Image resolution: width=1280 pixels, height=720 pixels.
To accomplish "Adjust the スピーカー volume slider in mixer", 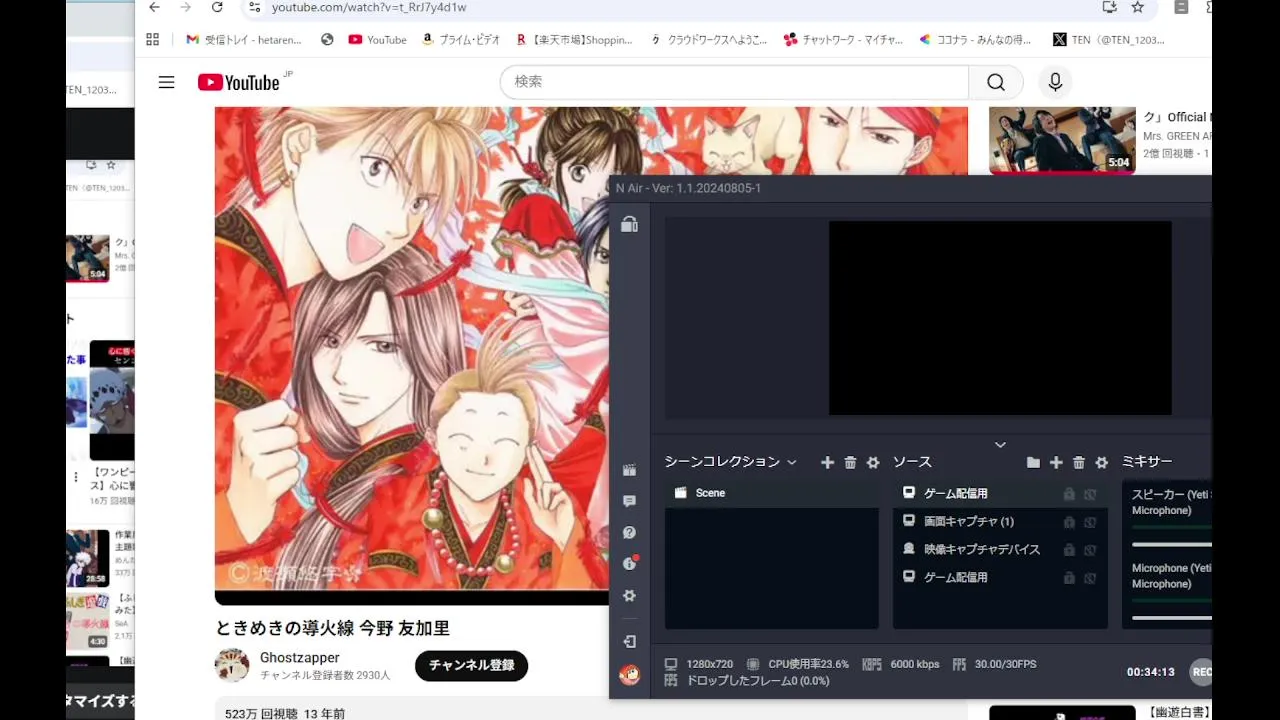I will (1172, 545).
